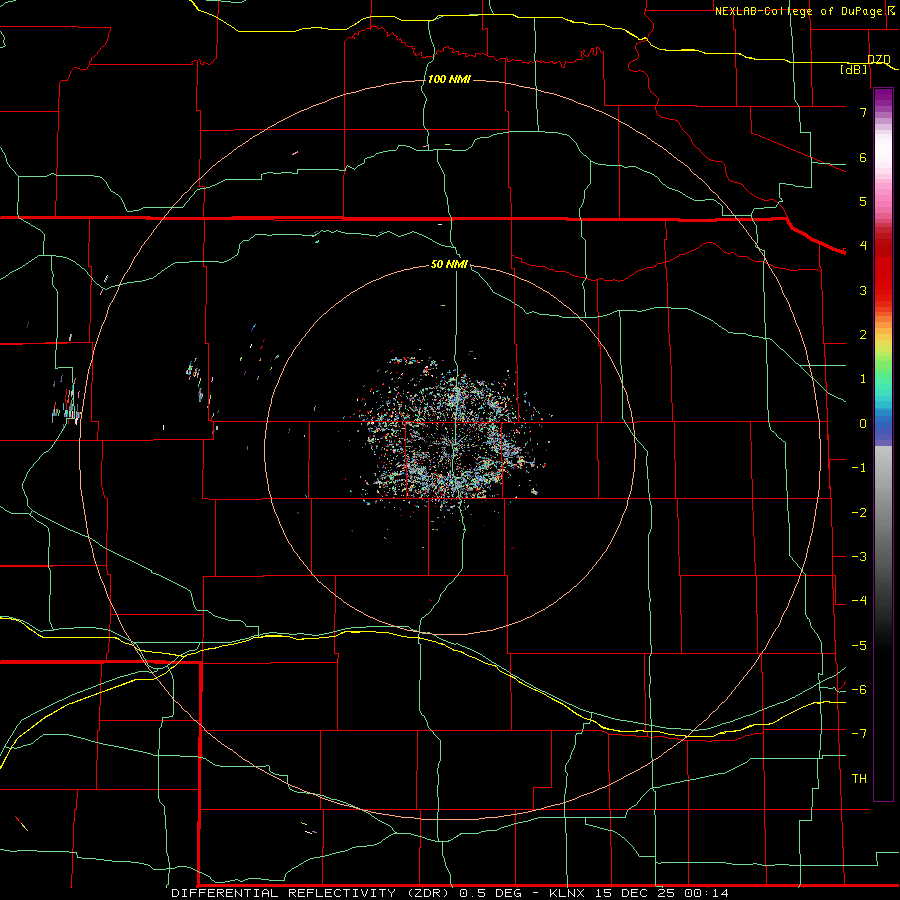Click the 4 value on the scale
This screenshot has width=900, height=900.
[863, 246]
